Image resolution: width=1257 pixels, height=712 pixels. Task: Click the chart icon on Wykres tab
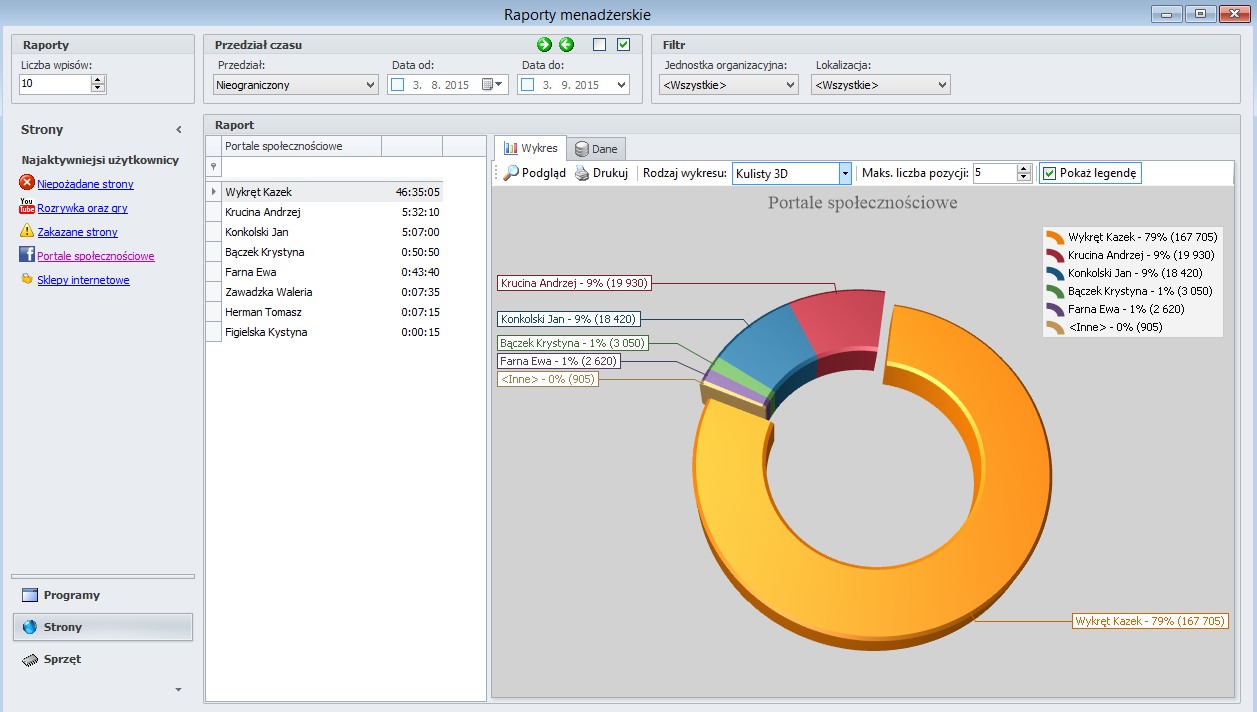coord(510,148)
